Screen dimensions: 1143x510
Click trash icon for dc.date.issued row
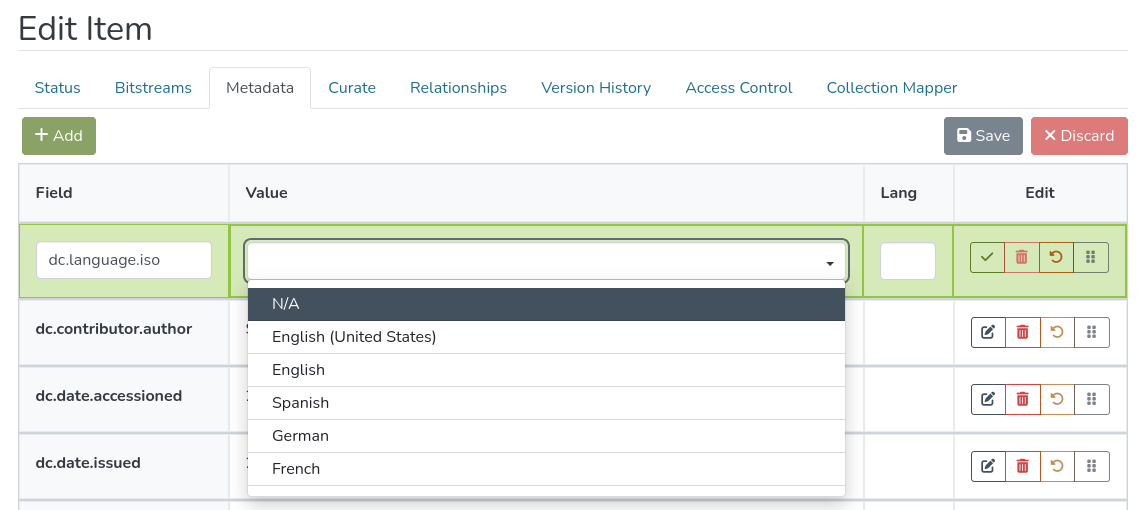coord(1022,466)
